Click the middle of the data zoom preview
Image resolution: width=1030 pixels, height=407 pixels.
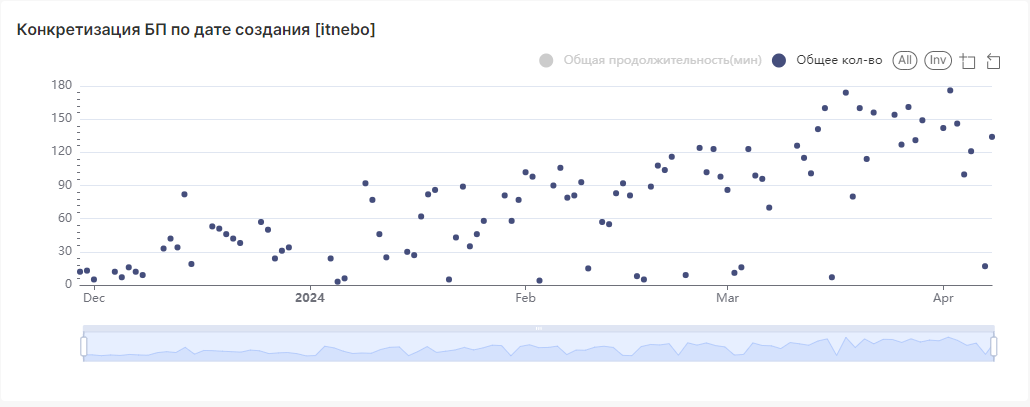[x=538, y=347]
